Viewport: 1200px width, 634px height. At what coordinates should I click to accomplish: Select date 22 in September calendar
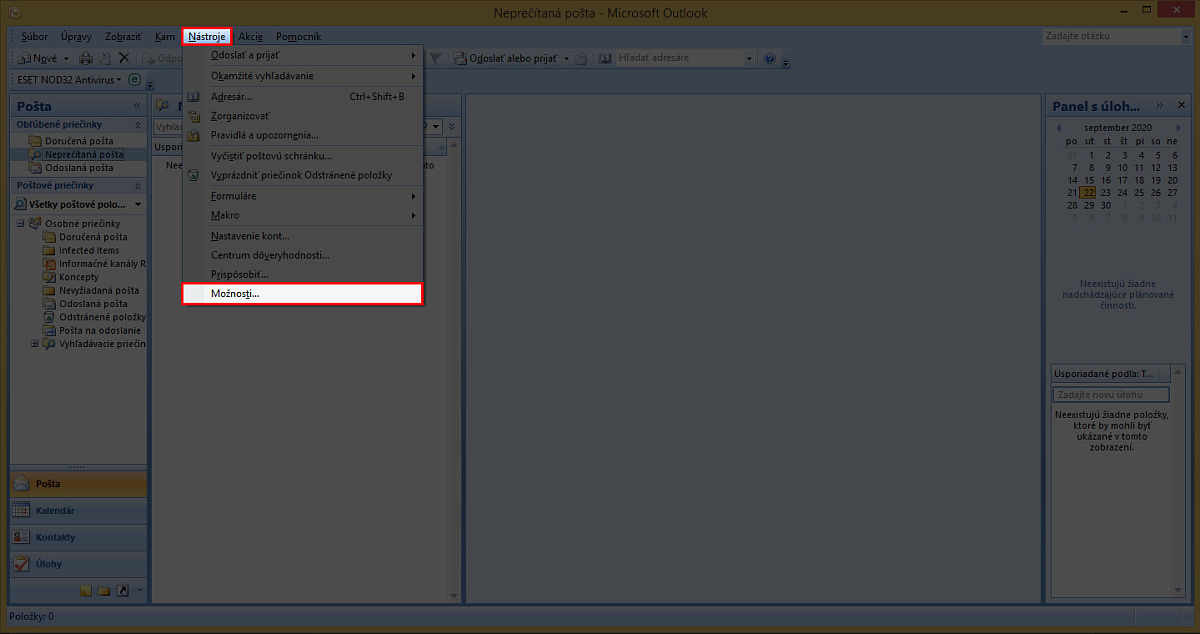click(x=1088, y=192)
